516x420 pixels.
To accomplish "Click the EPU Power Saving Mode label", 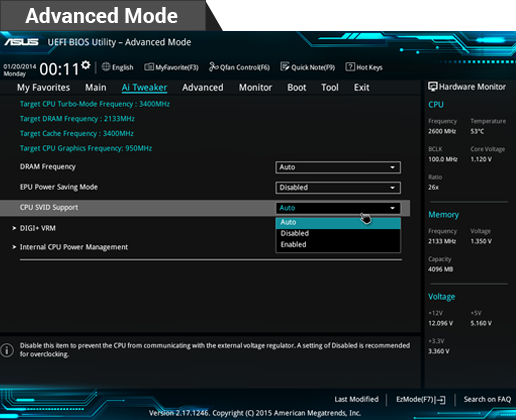I will (x=59, y=187).
